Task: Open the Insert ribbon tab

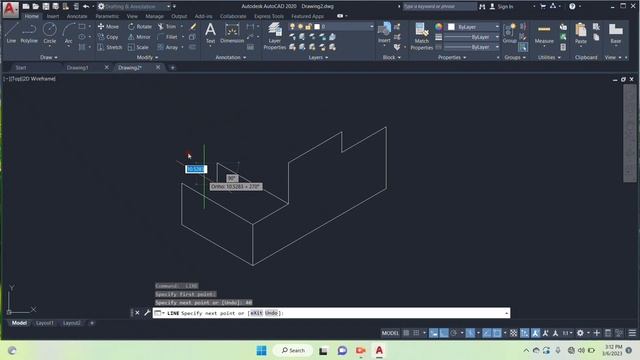Action: (53, 16)
